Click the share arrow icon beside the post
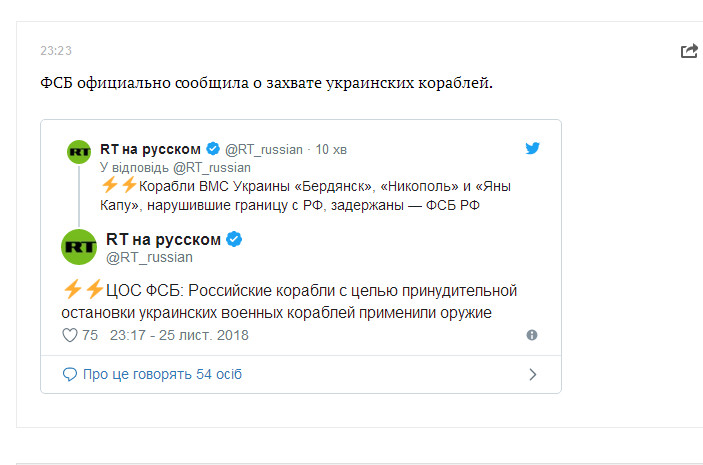The image size is (703, 465). tap(688, 51)
